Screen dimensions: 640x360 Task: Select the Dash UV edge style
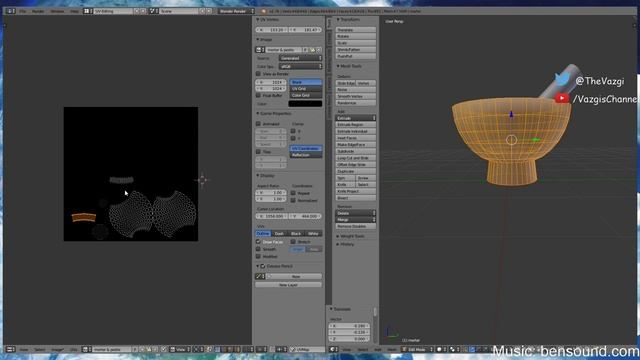pyautogui.click(x=279, y=233)
